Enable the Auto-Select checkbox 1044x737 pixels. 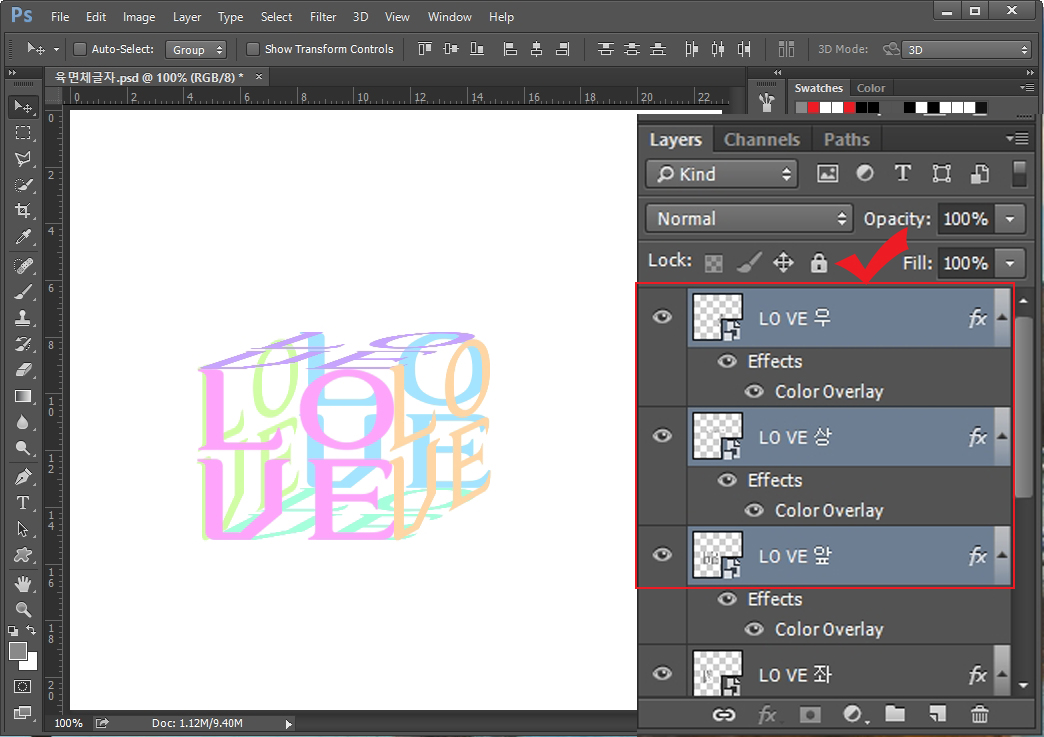[x=80, y=49]
